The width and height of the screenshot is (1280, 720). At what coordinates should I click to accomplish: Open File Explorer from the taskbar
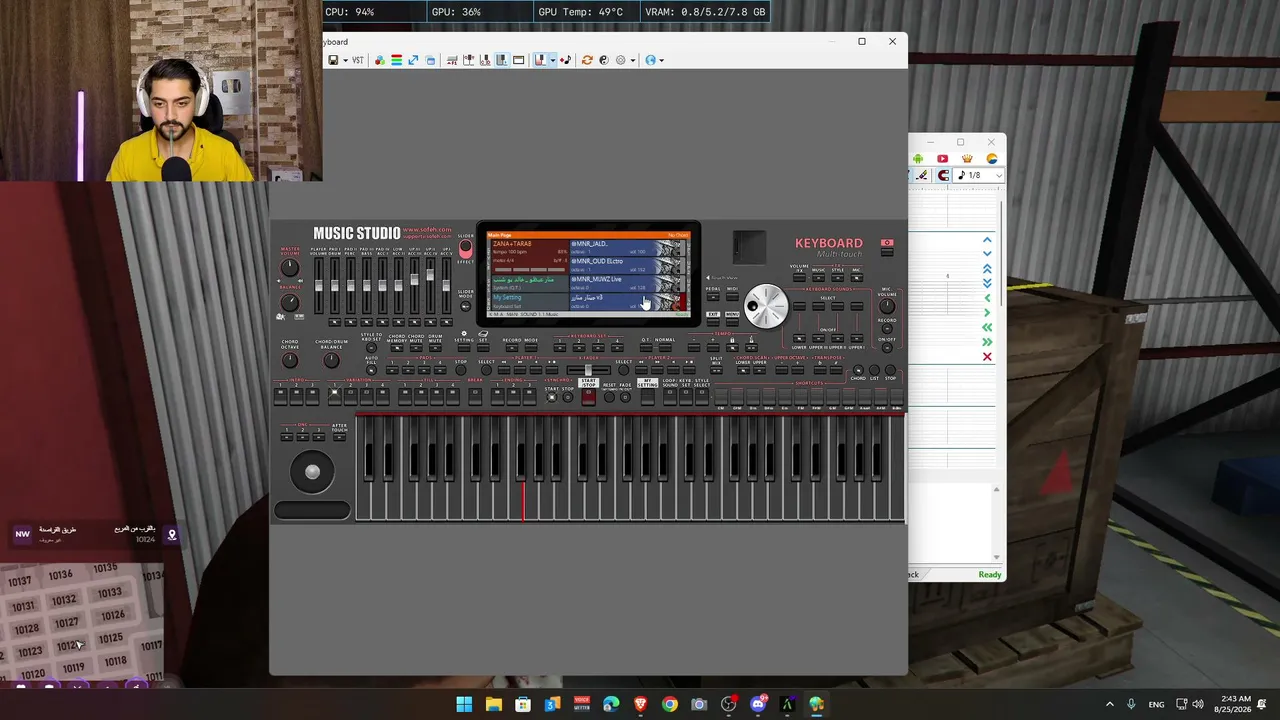click(x=493, y=704)
